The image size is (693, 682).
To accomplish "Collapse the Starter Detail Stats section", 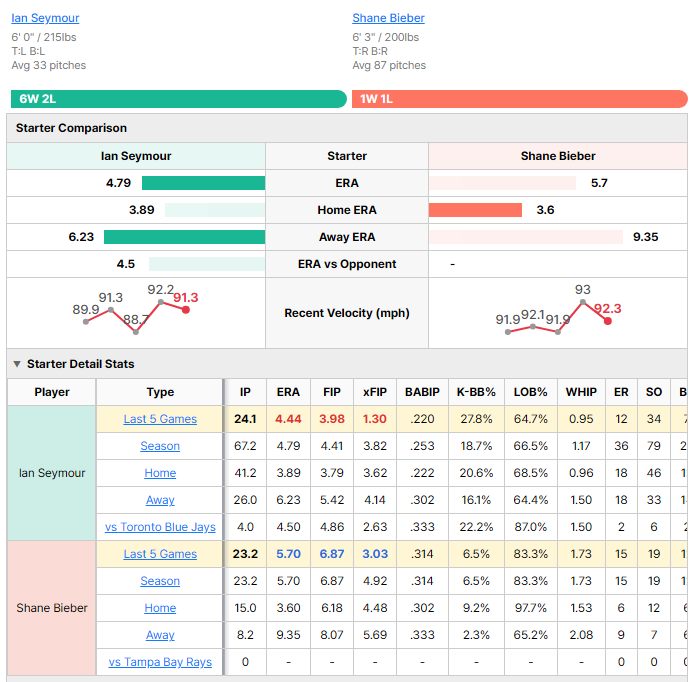I will pos(17,364).
